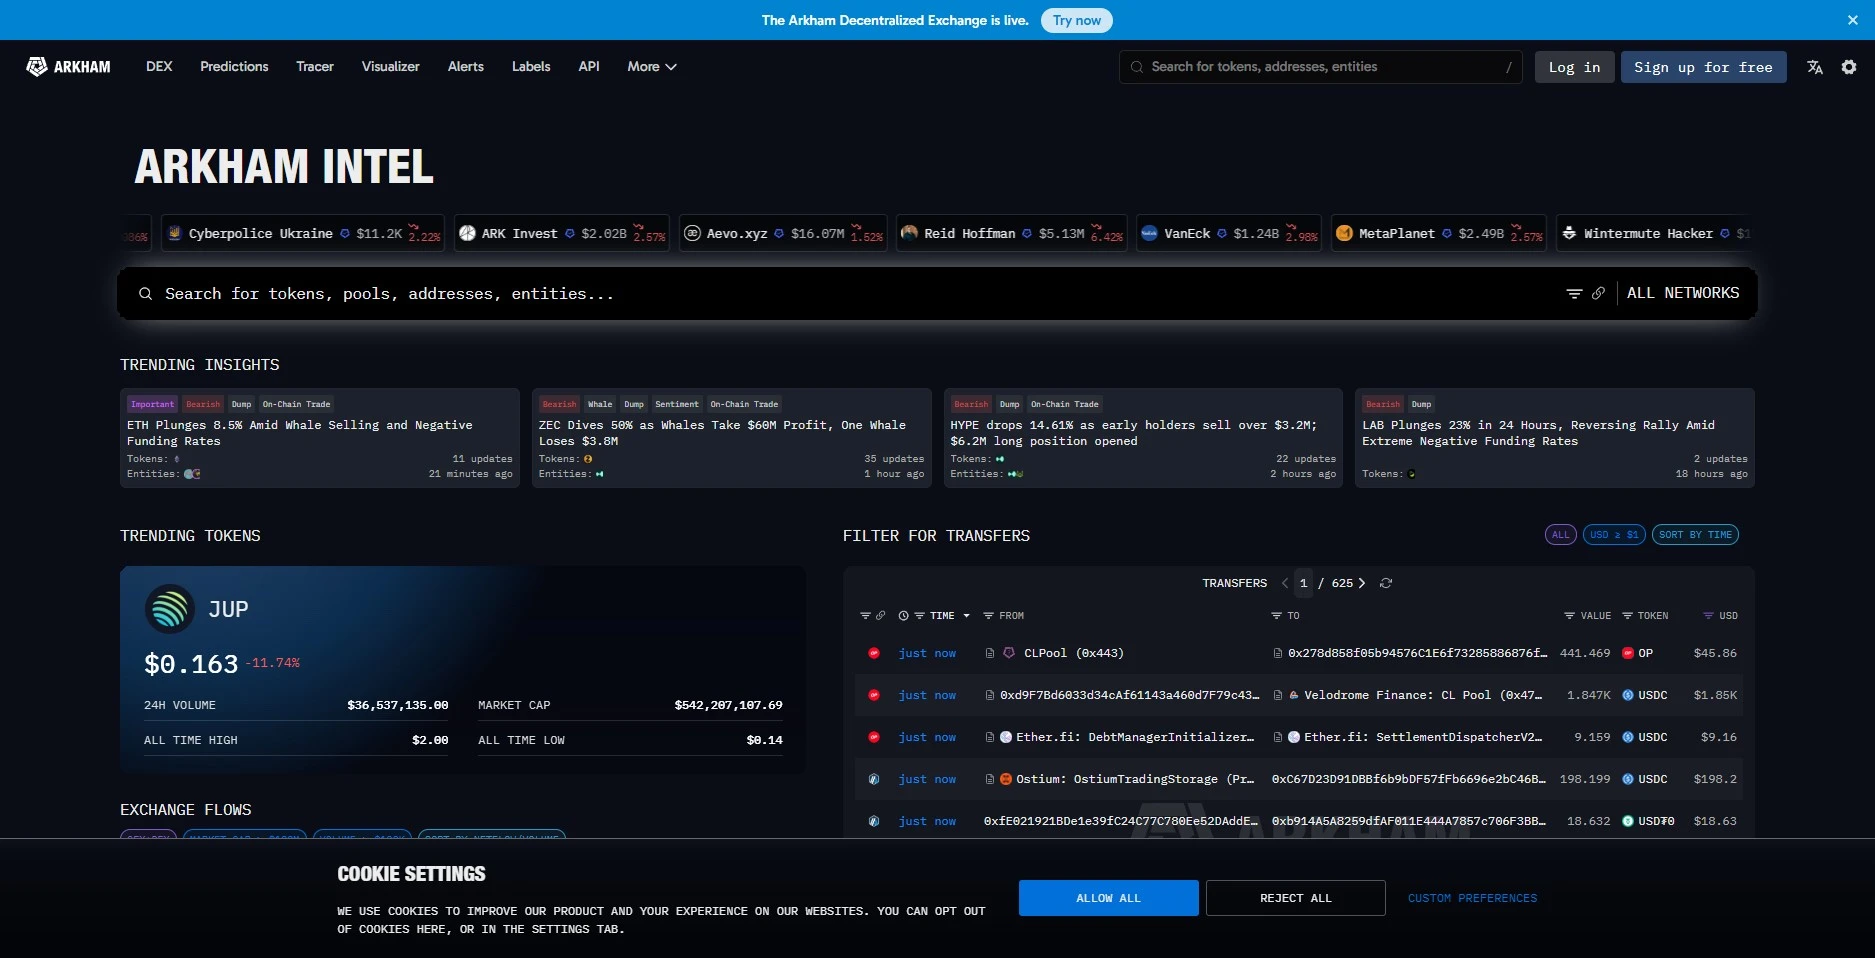Image resolution: width=1875 pixels, height=958 pixels.
Task: Click the transfers page number box
Action: (1303, 583)
